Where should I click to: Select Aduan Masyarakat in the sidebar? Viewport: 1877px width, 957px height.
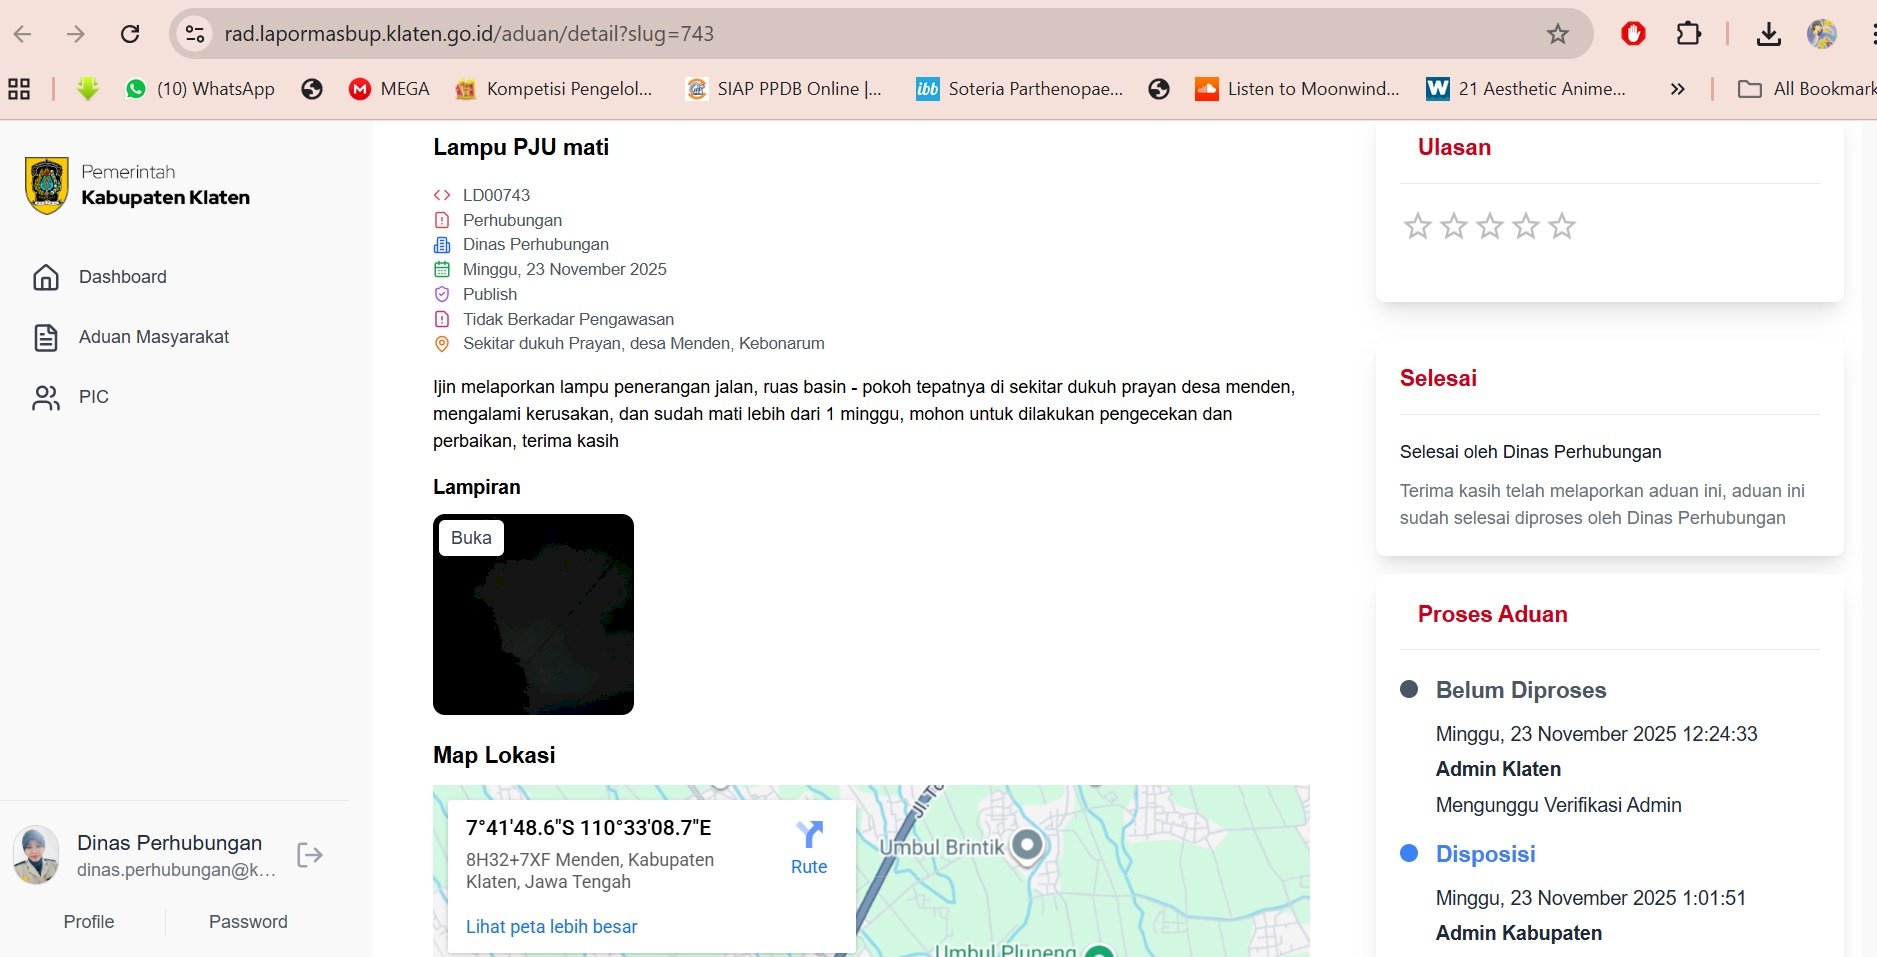pyautogui.click(x=153, y=337)
